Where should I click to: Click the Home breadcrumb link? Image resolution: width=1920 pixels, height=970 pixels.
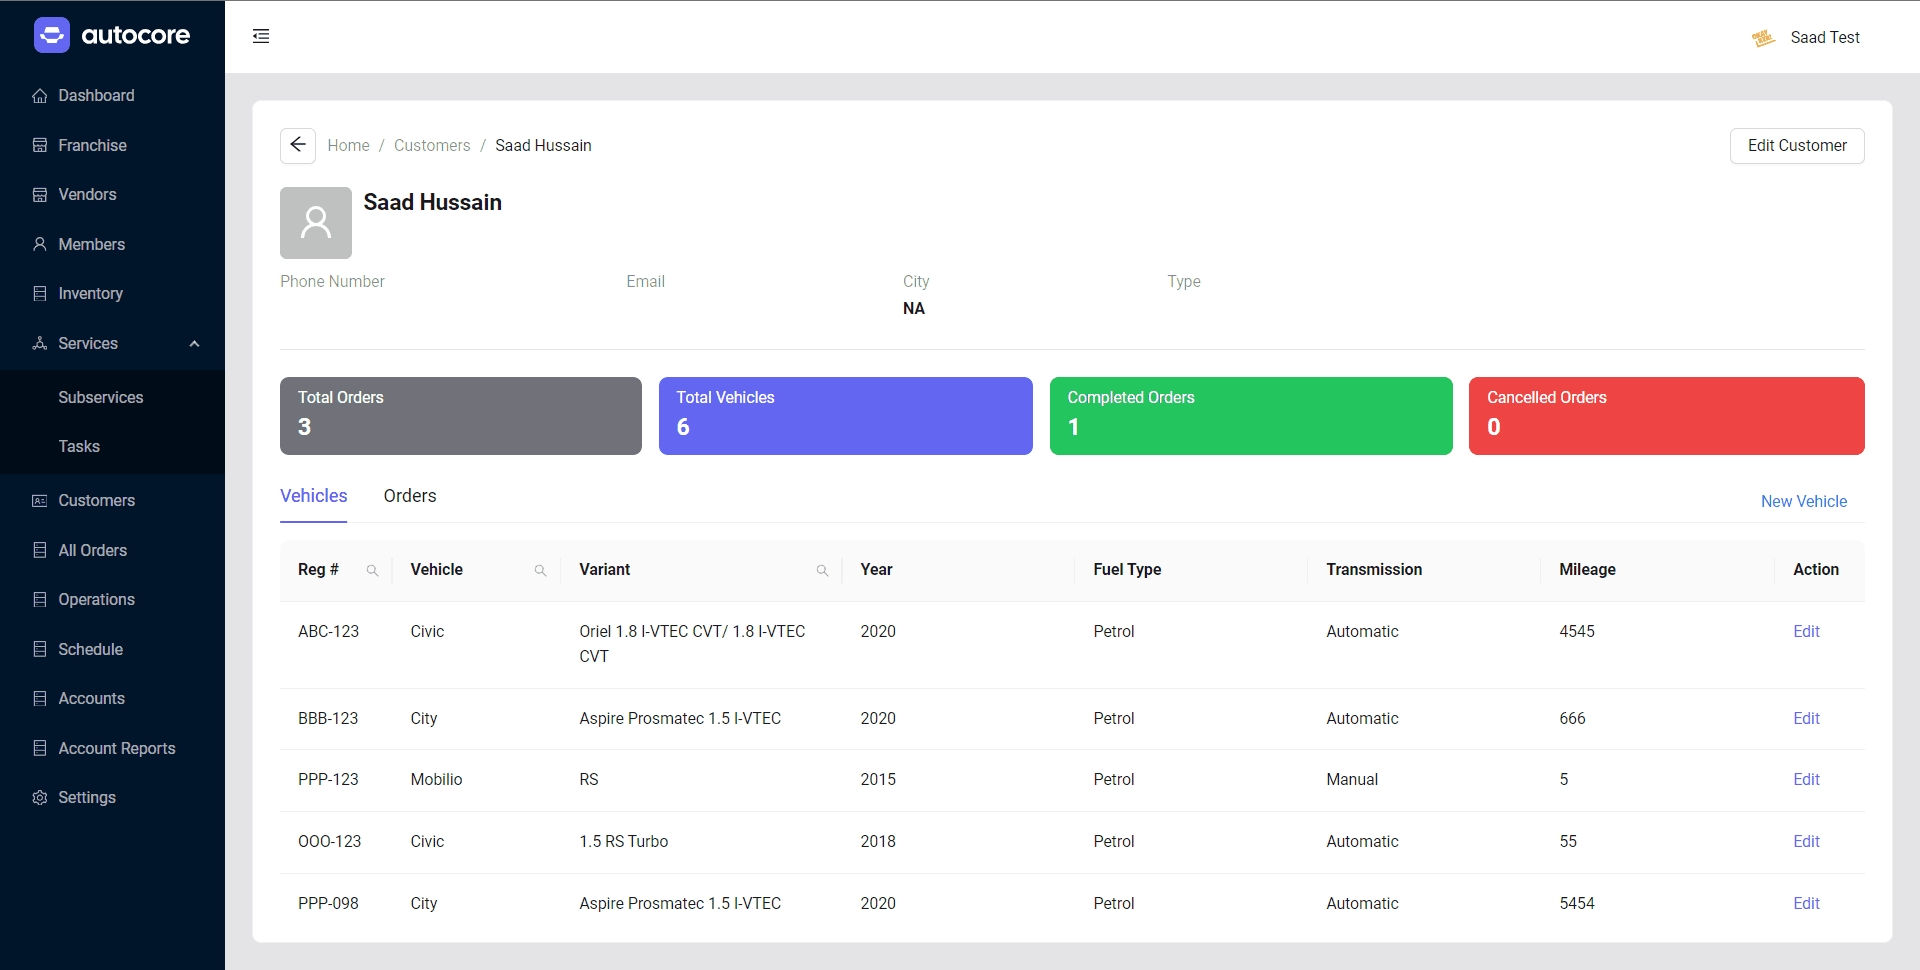pyautogui.click(x=348, y=146)
